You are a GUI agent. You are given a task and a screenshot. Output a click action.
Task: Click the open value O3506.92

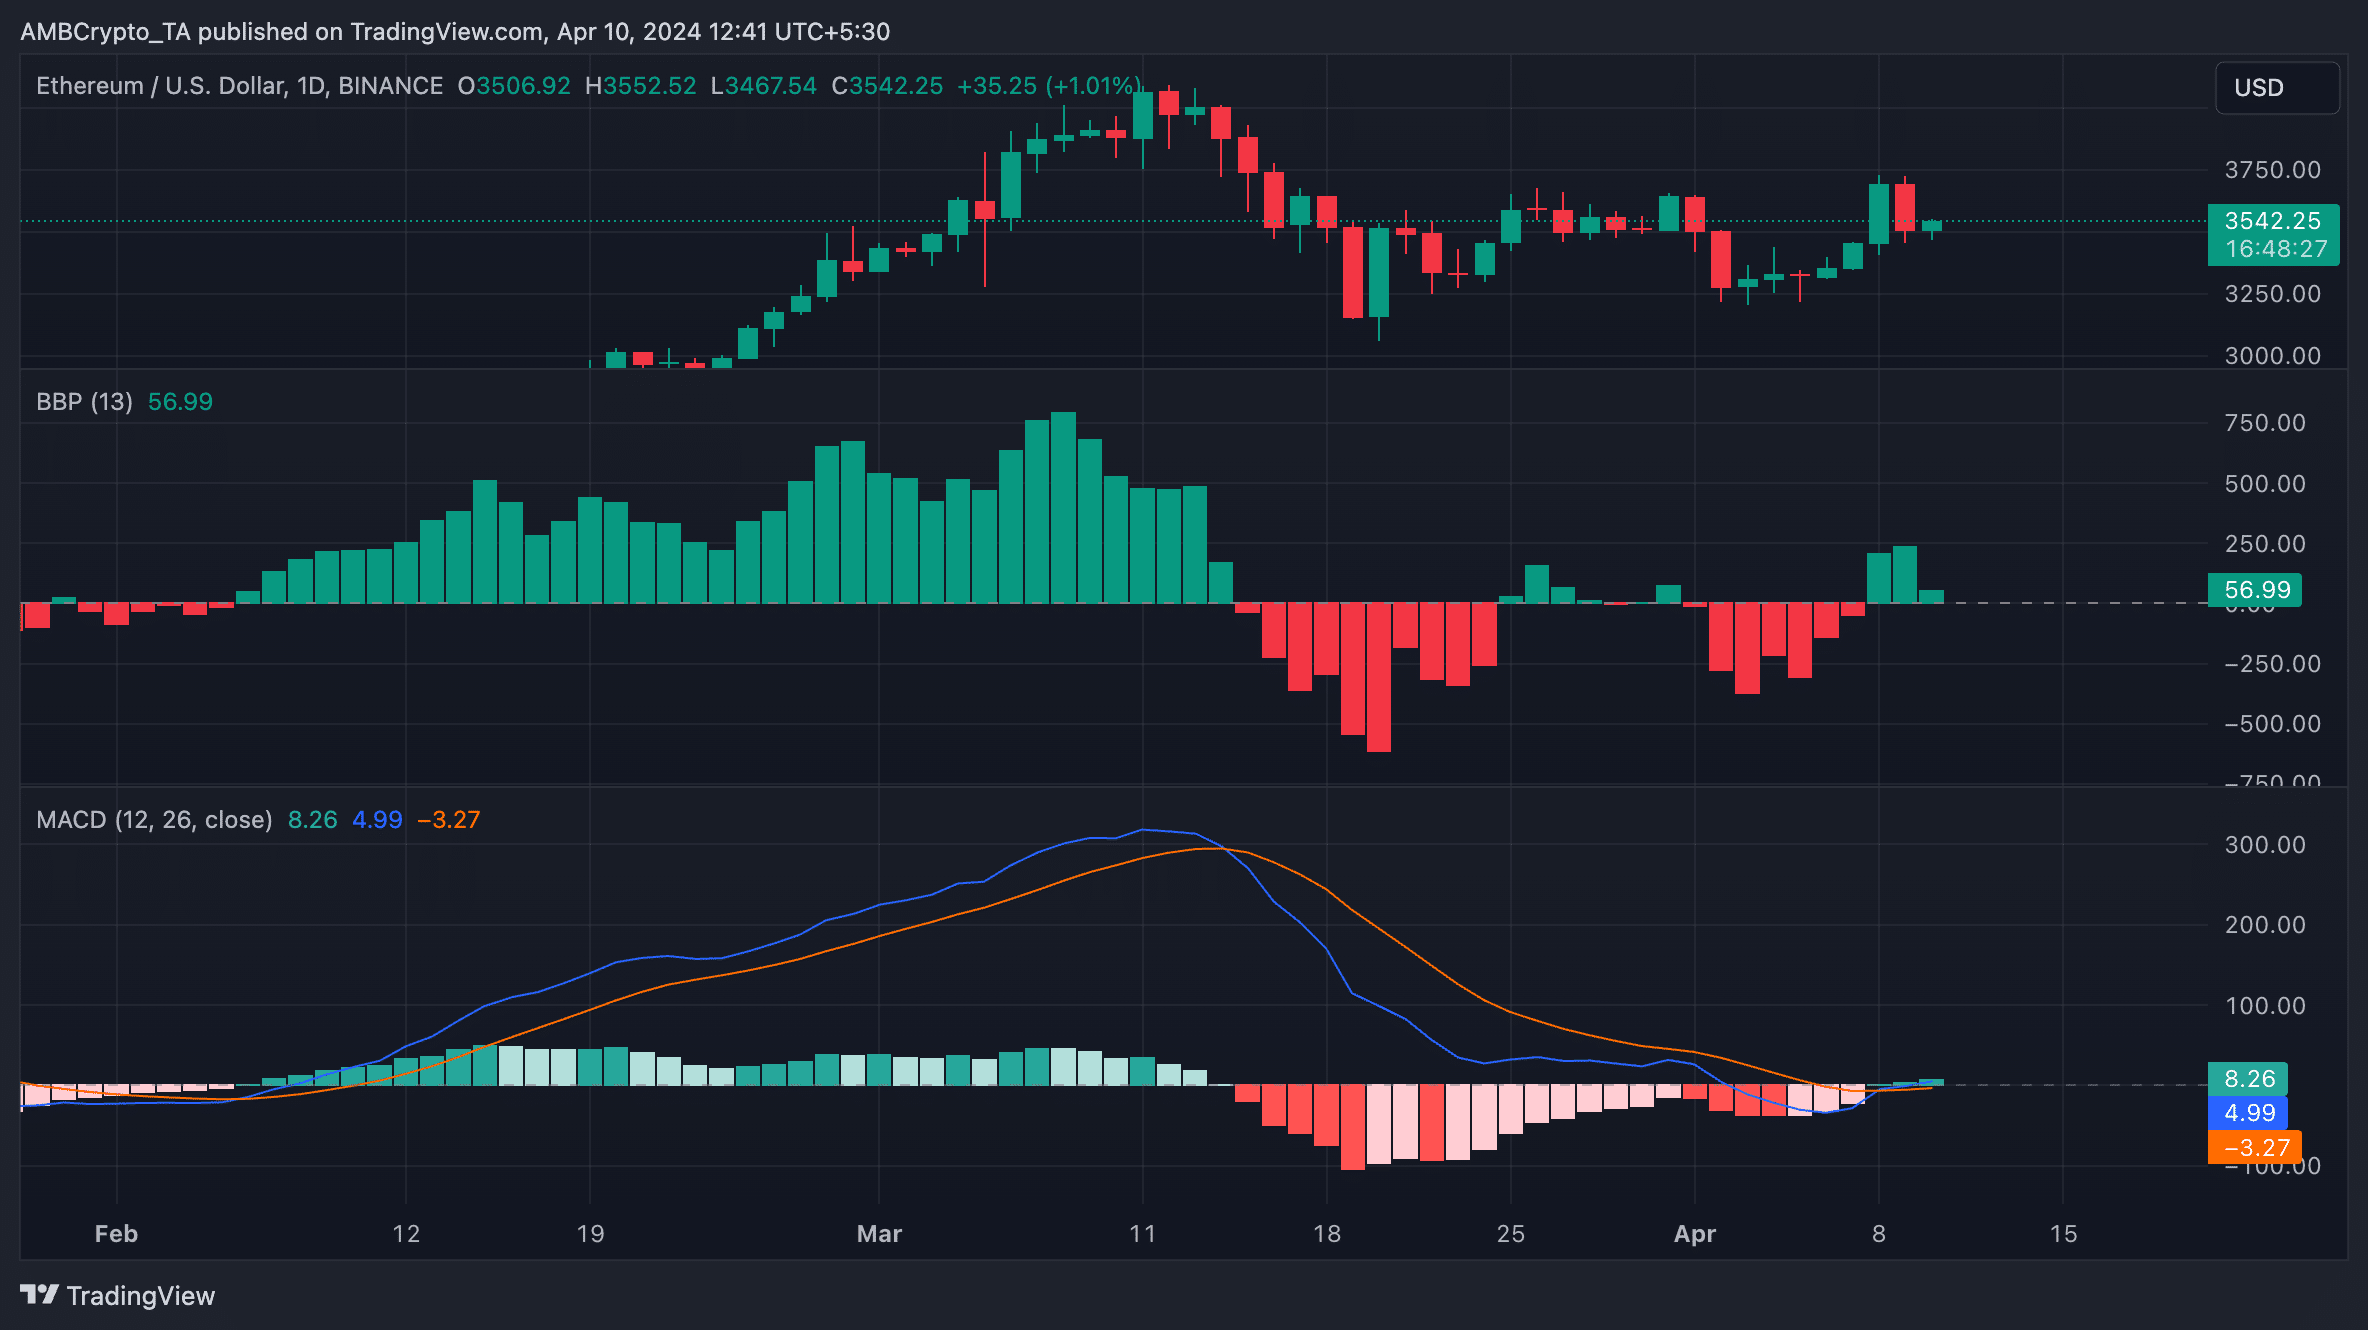[514, 86]
